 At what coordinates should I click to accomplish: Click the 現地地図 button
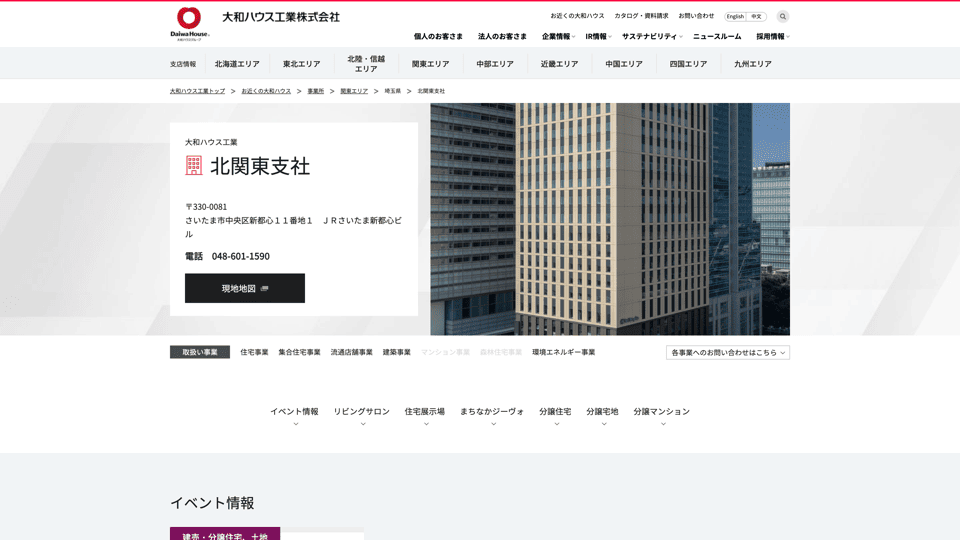point(245,288)
